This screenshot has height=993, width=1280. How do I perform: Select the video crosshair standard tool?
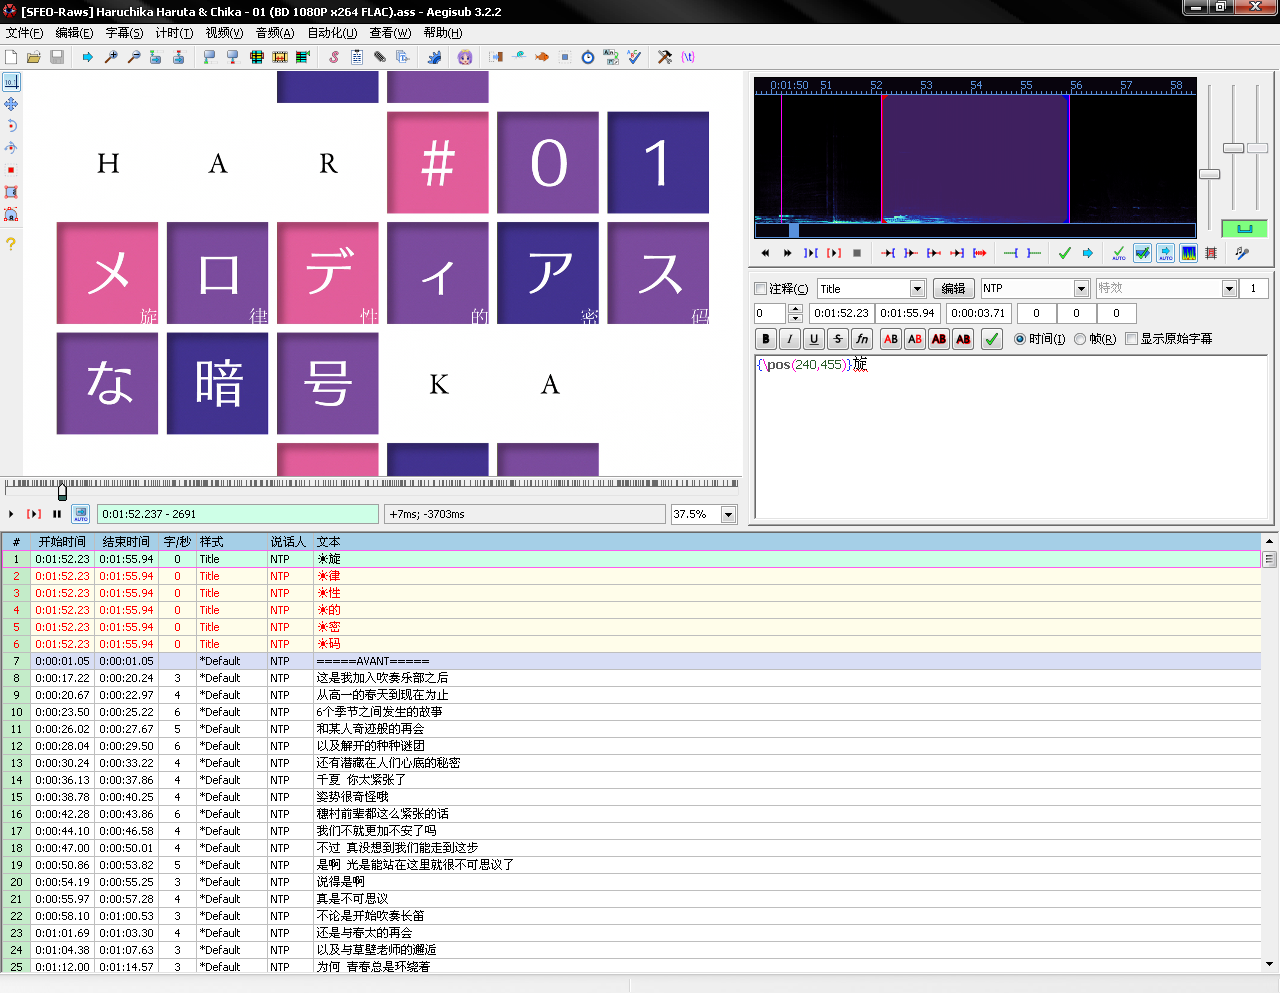click(11, 82)
